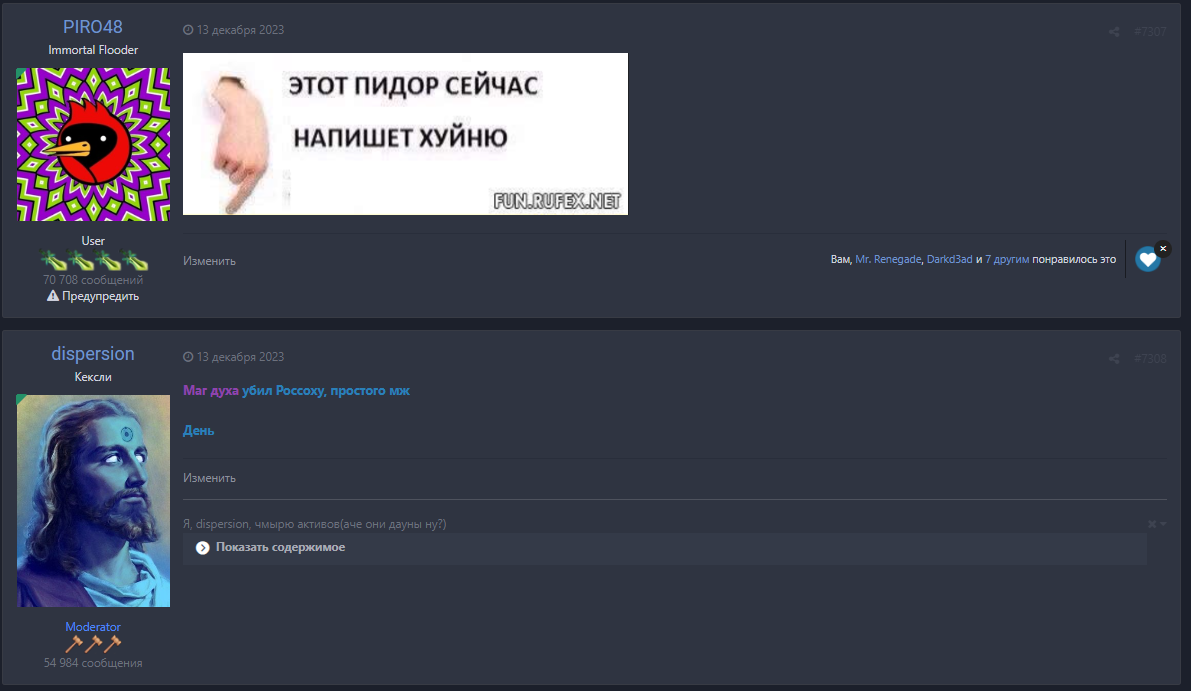The width and height of the screenshot is (1191, 691).
Task: Click the share icon on post #7308
Action: 1114,357
